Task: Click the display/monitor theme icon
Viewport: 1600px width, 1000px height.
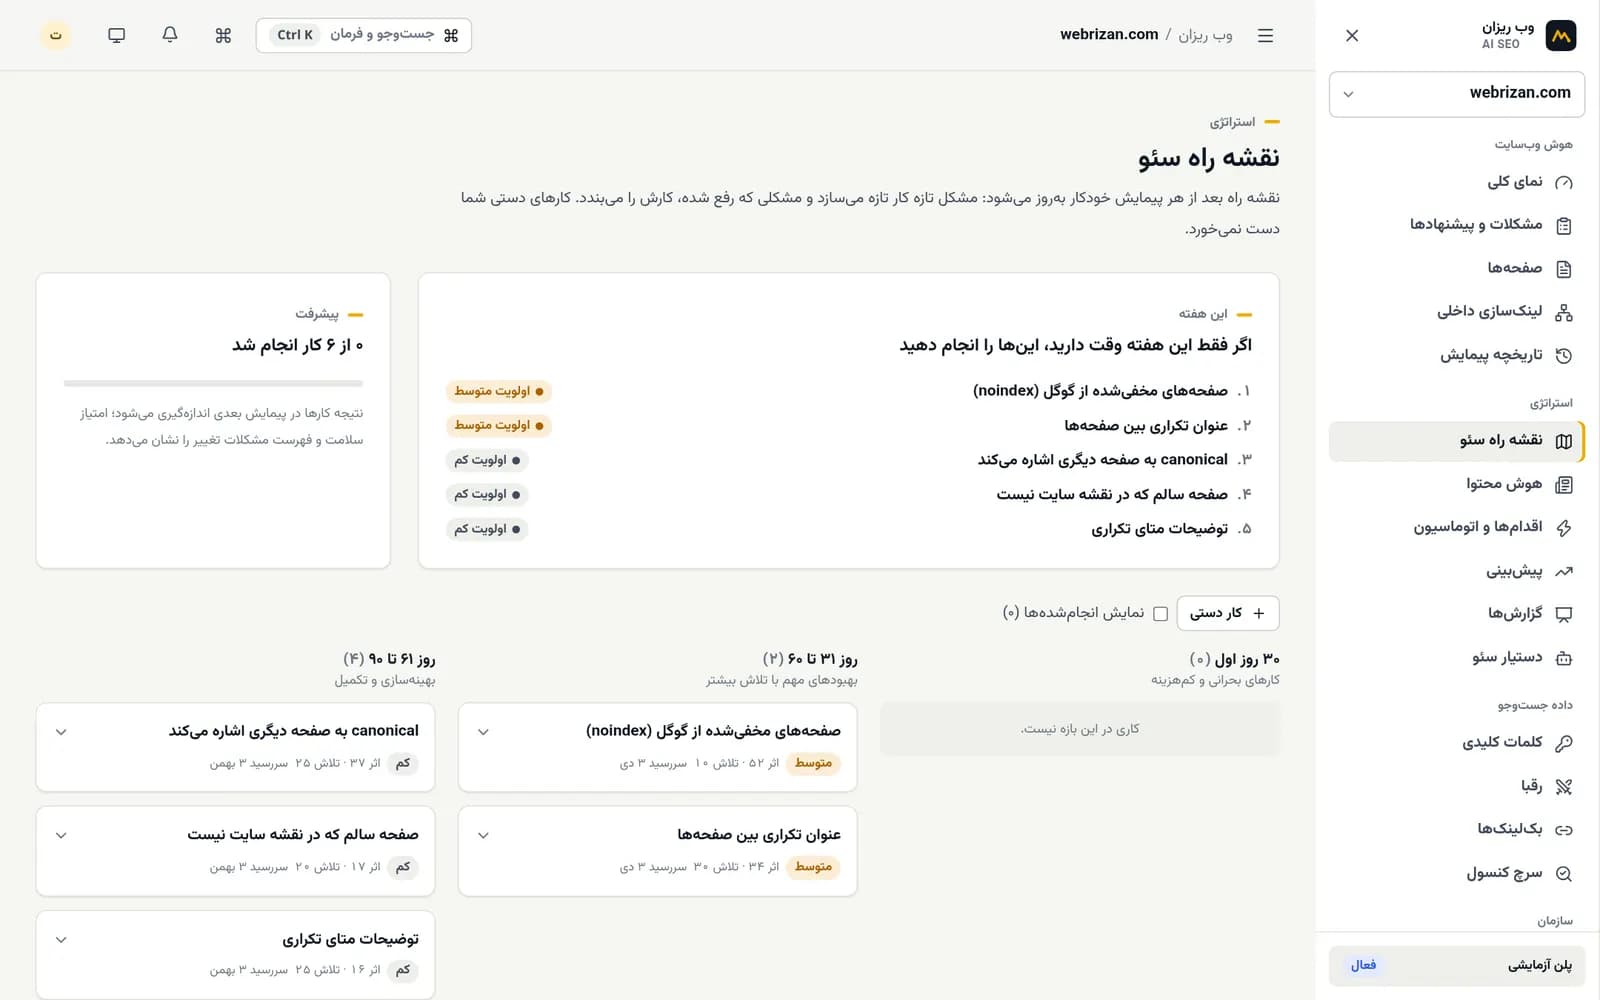Action: coord(117,35)
